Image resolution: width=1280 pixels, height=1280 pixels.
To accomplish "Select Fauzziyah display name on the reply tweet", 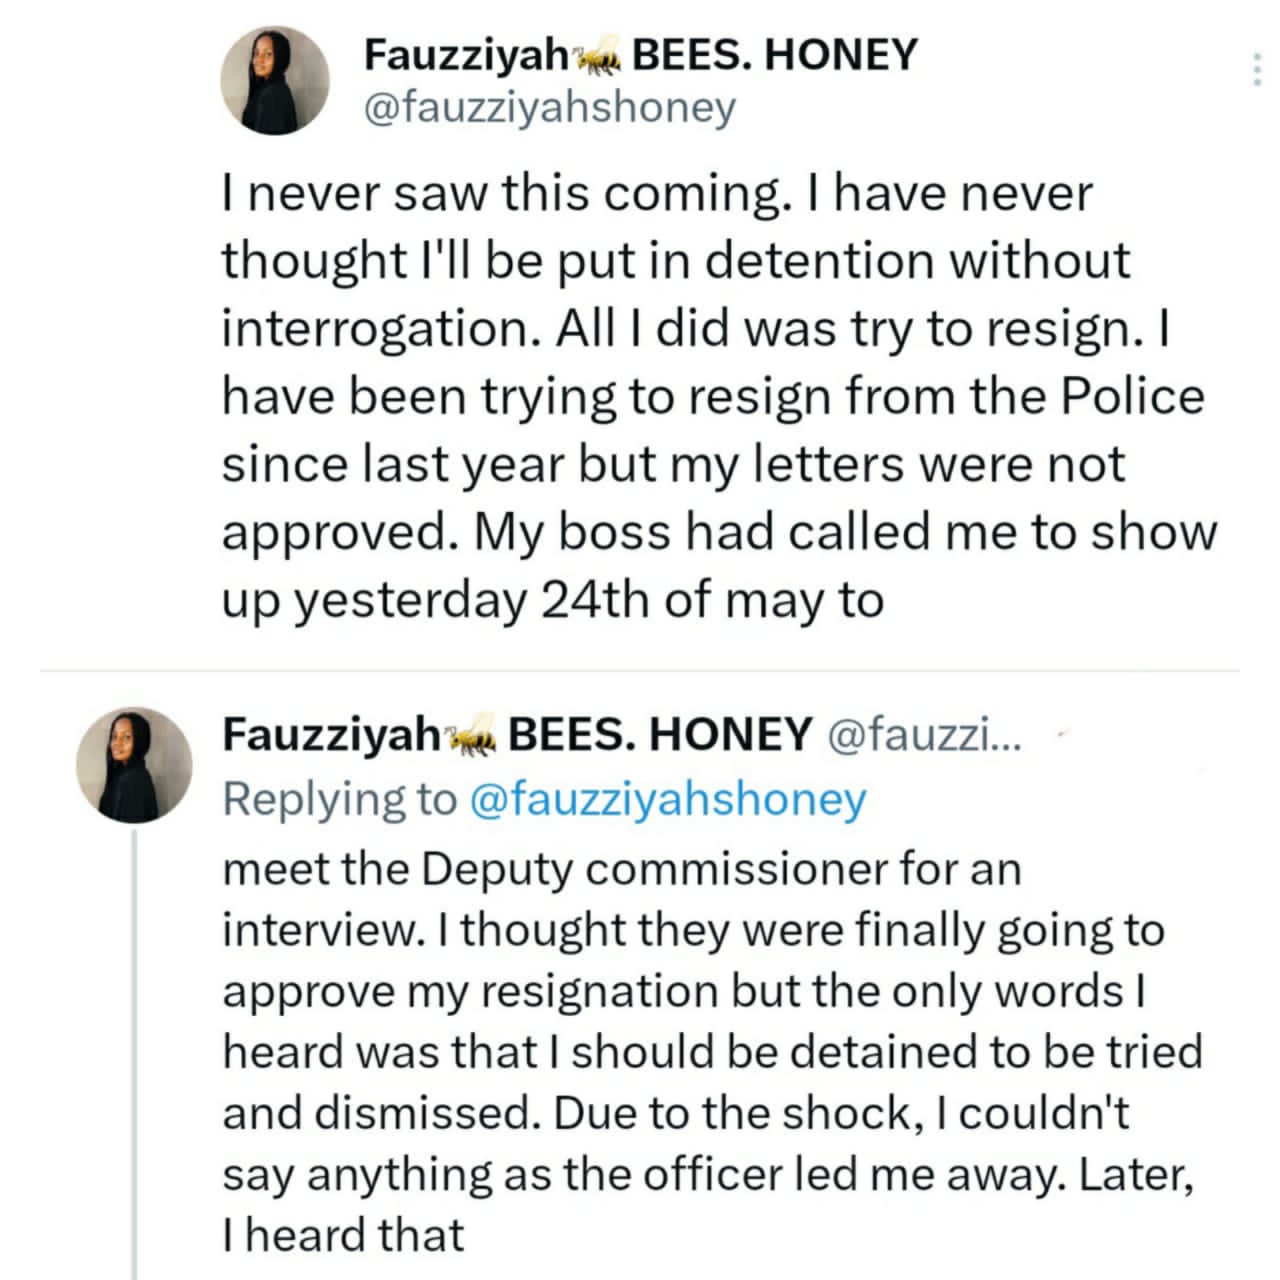I will (x=331, y=735).
